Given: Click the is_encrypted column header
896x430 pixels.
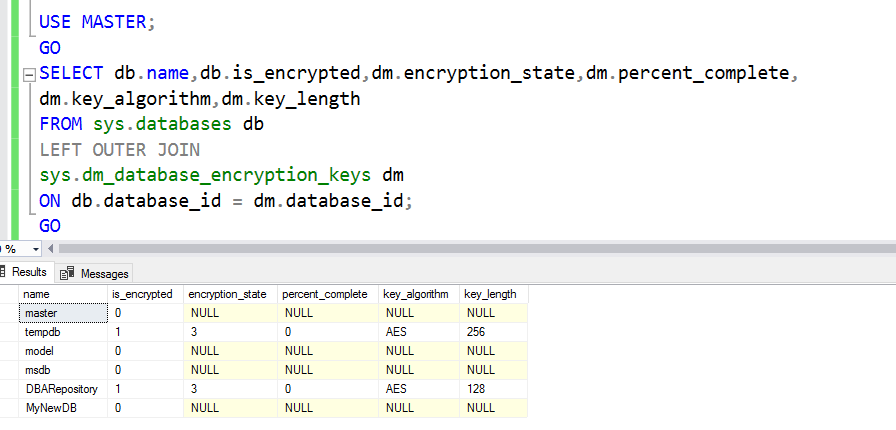Looking at the screenshot, I should (144, 294).
